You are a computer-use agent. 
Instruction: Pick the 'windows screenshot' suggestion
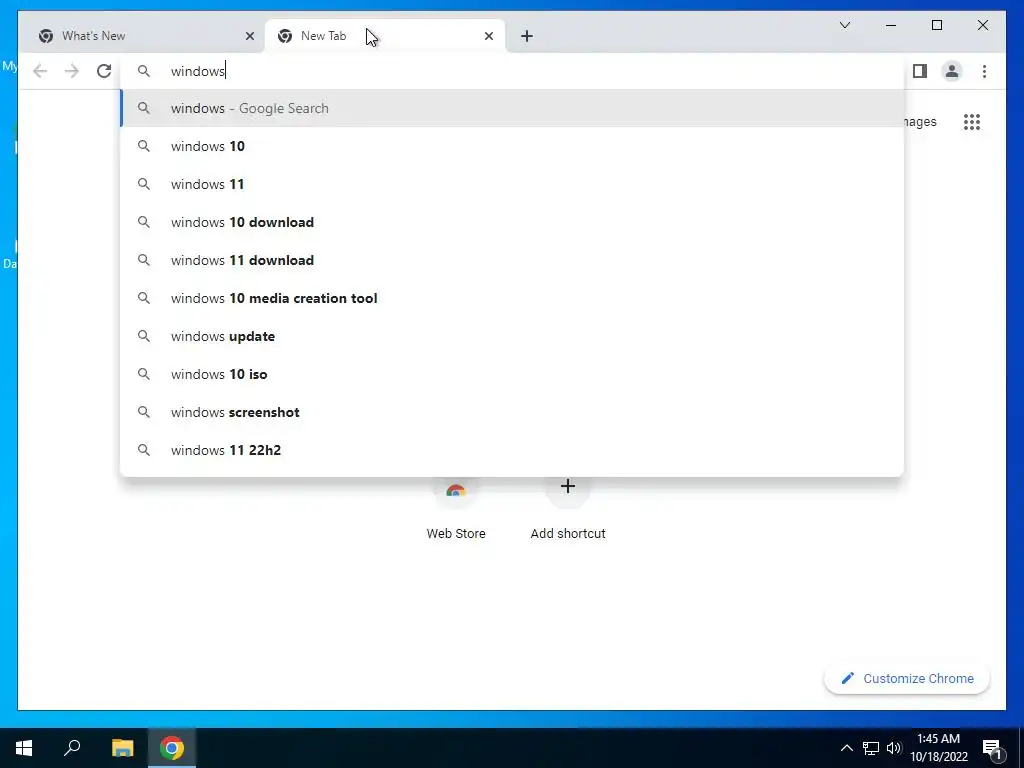point(512,412)
